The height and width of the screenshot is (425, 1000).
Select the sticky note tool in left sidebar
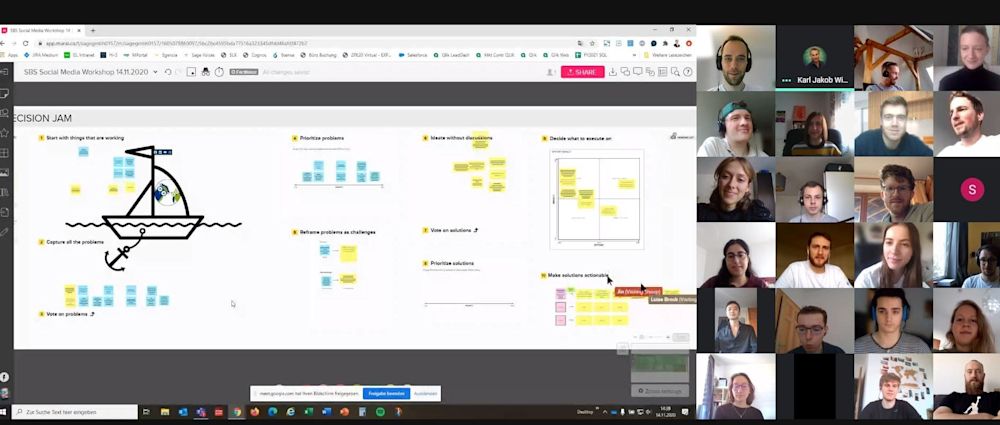click(x=4, y=93)
